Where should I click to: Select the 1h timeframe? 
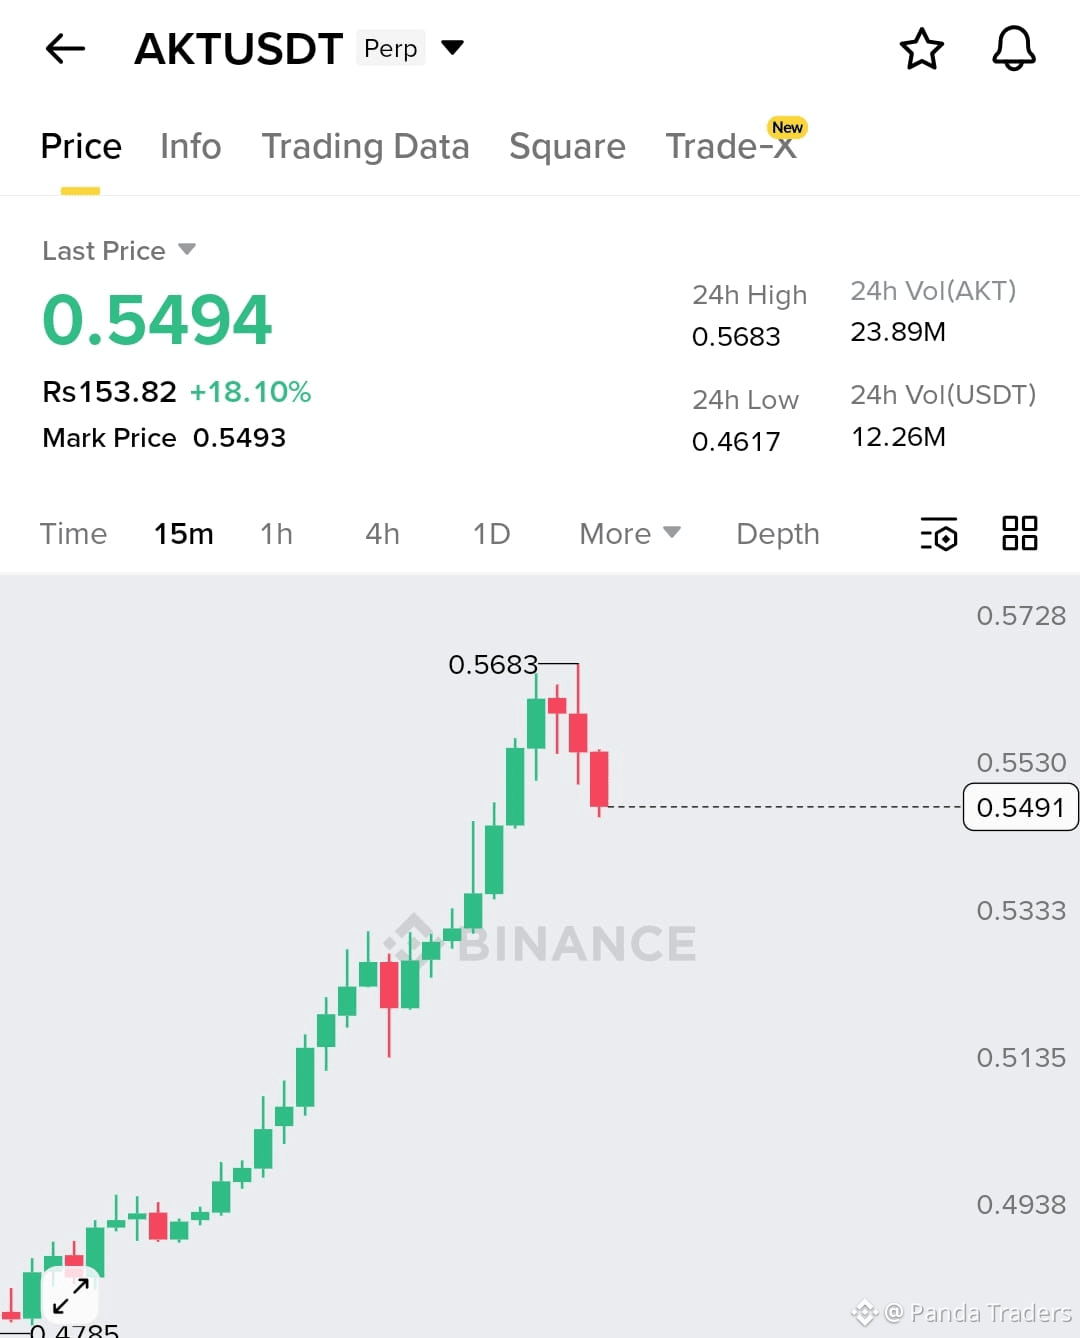276,534
